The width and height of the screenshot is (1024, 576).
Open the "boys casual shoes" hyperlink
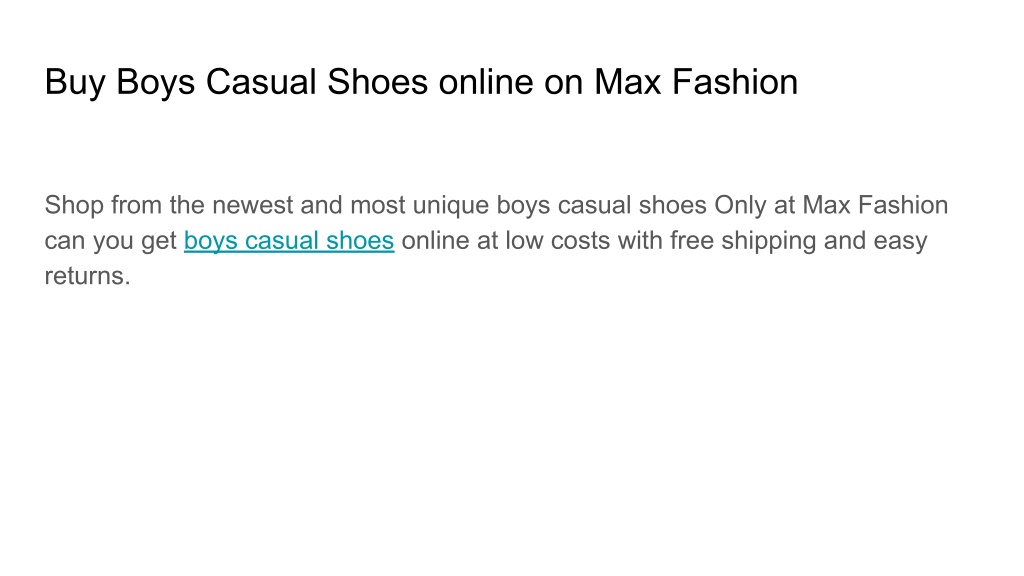click(289, 240)
